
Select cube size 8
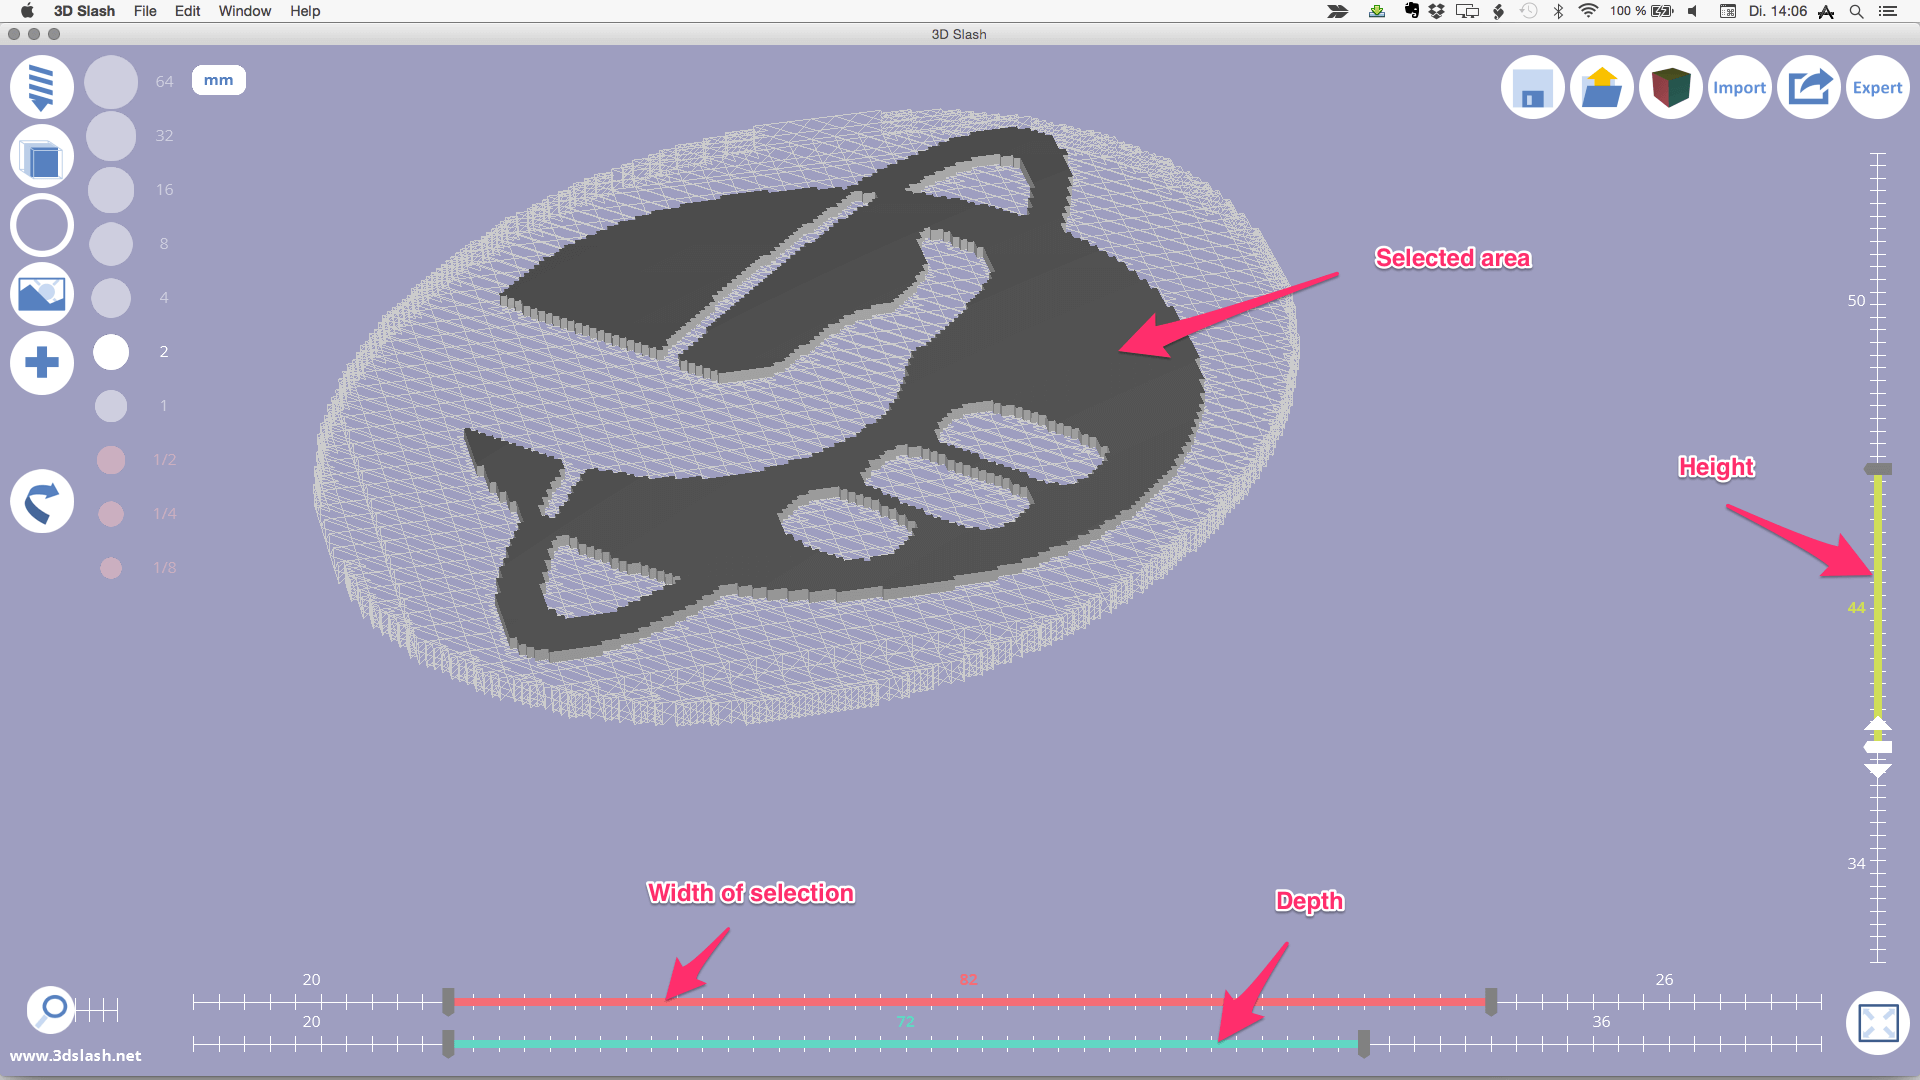coord(111,244)
